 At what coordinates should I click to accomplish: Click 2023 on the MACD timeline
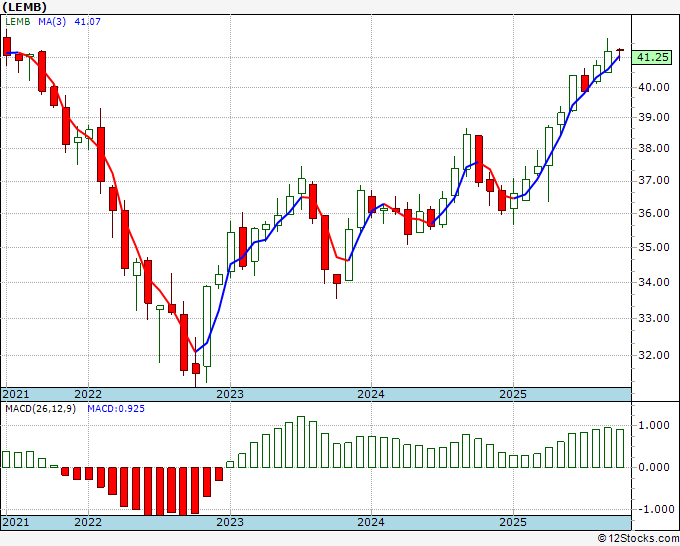pyautogui.click(x=230, y=522)
